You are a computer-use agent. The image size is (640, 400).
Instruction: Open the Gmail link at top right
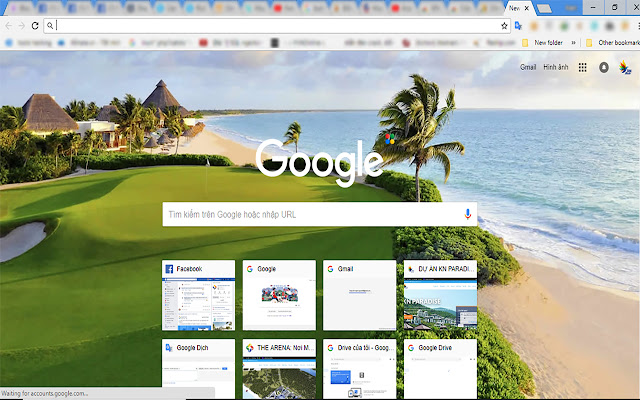528,67
